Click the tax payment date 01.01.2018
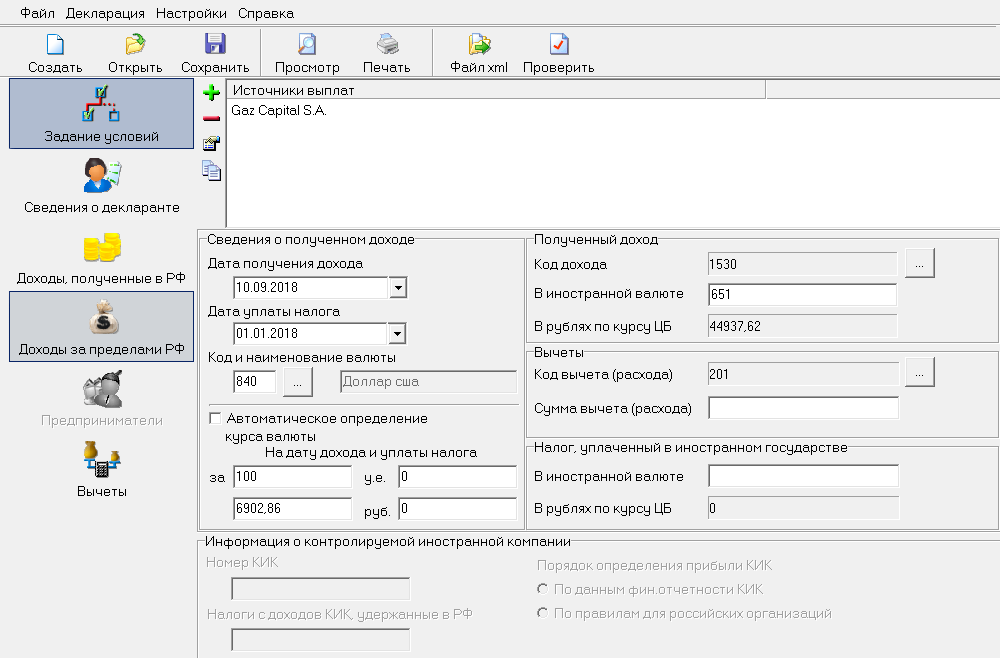 [x=311, y=333]
